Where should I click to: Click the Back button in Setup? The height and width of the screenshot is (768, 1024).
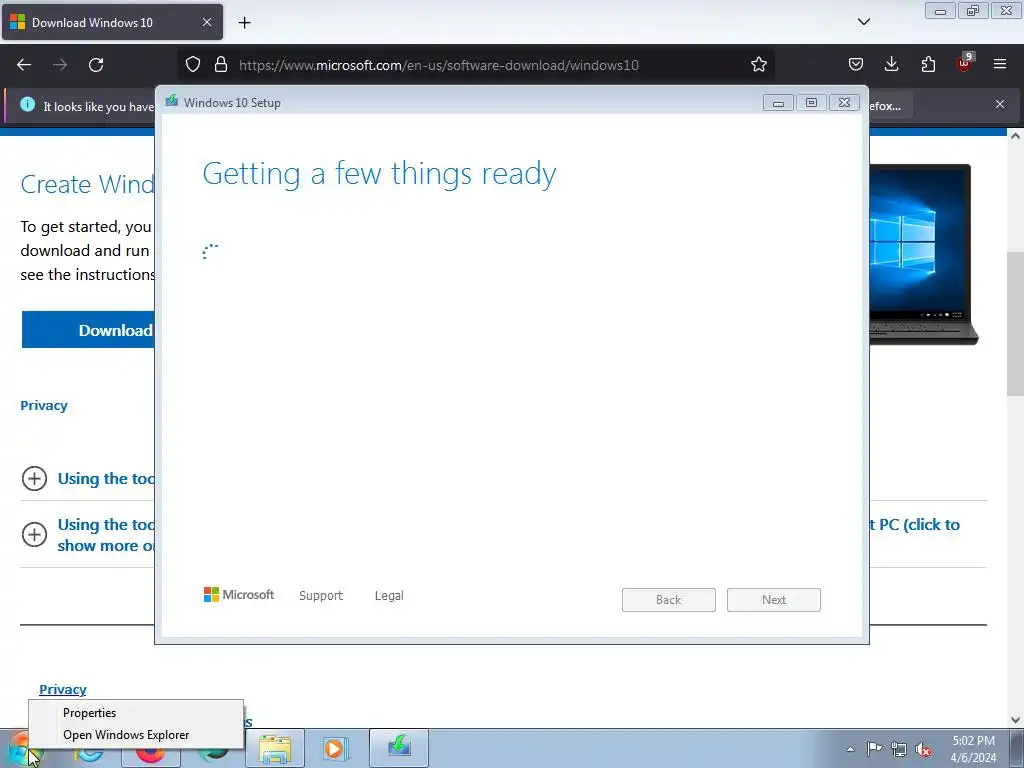click(669, 600)
